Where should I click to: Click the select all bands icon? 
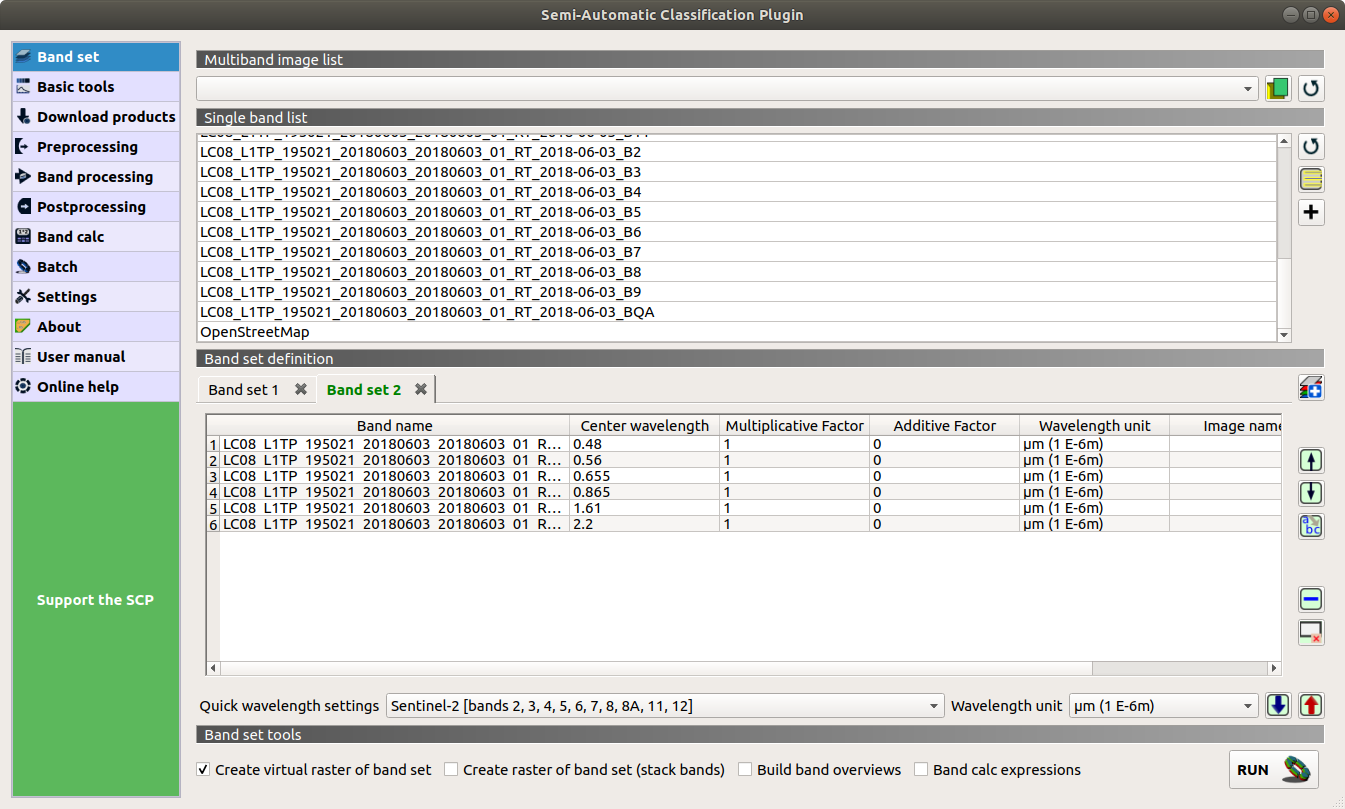click(x=1311, y=180)
